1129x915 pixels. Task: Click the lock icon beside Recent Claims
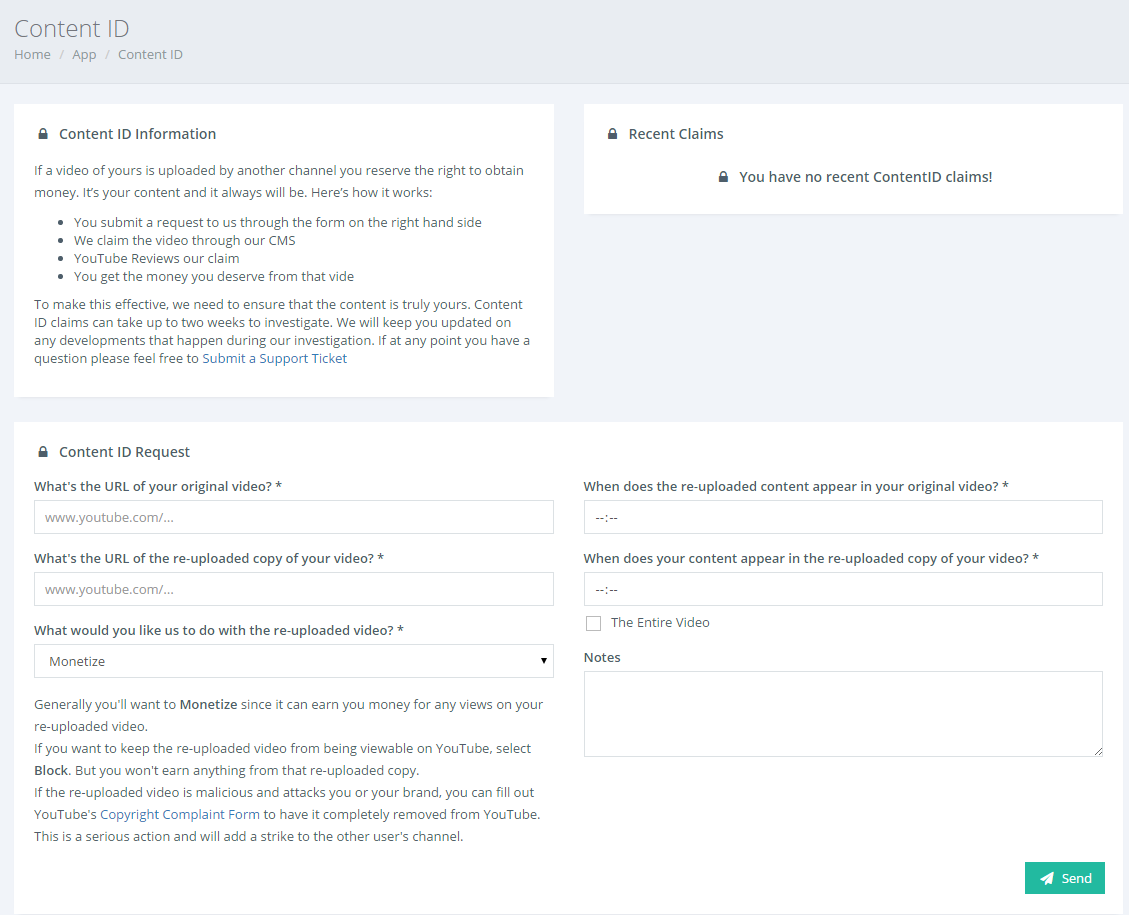tap(613, 134)
